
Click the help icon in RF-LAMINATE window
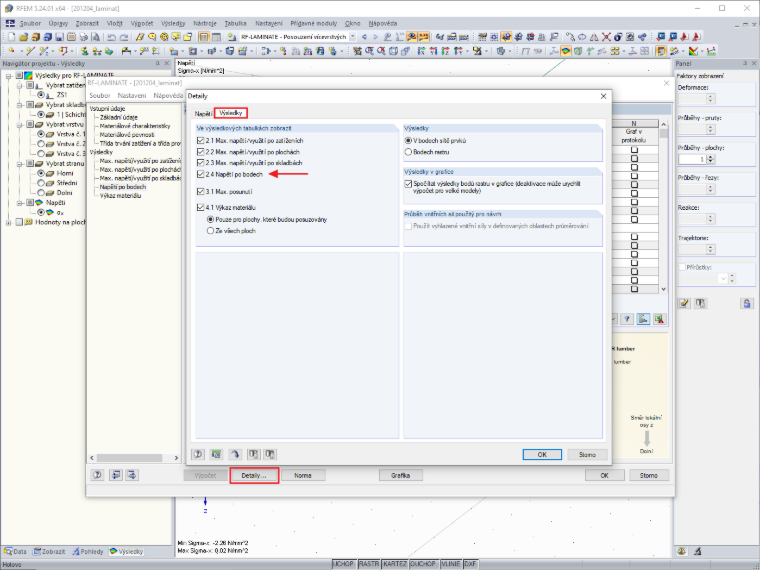click(x=97, y=475)
